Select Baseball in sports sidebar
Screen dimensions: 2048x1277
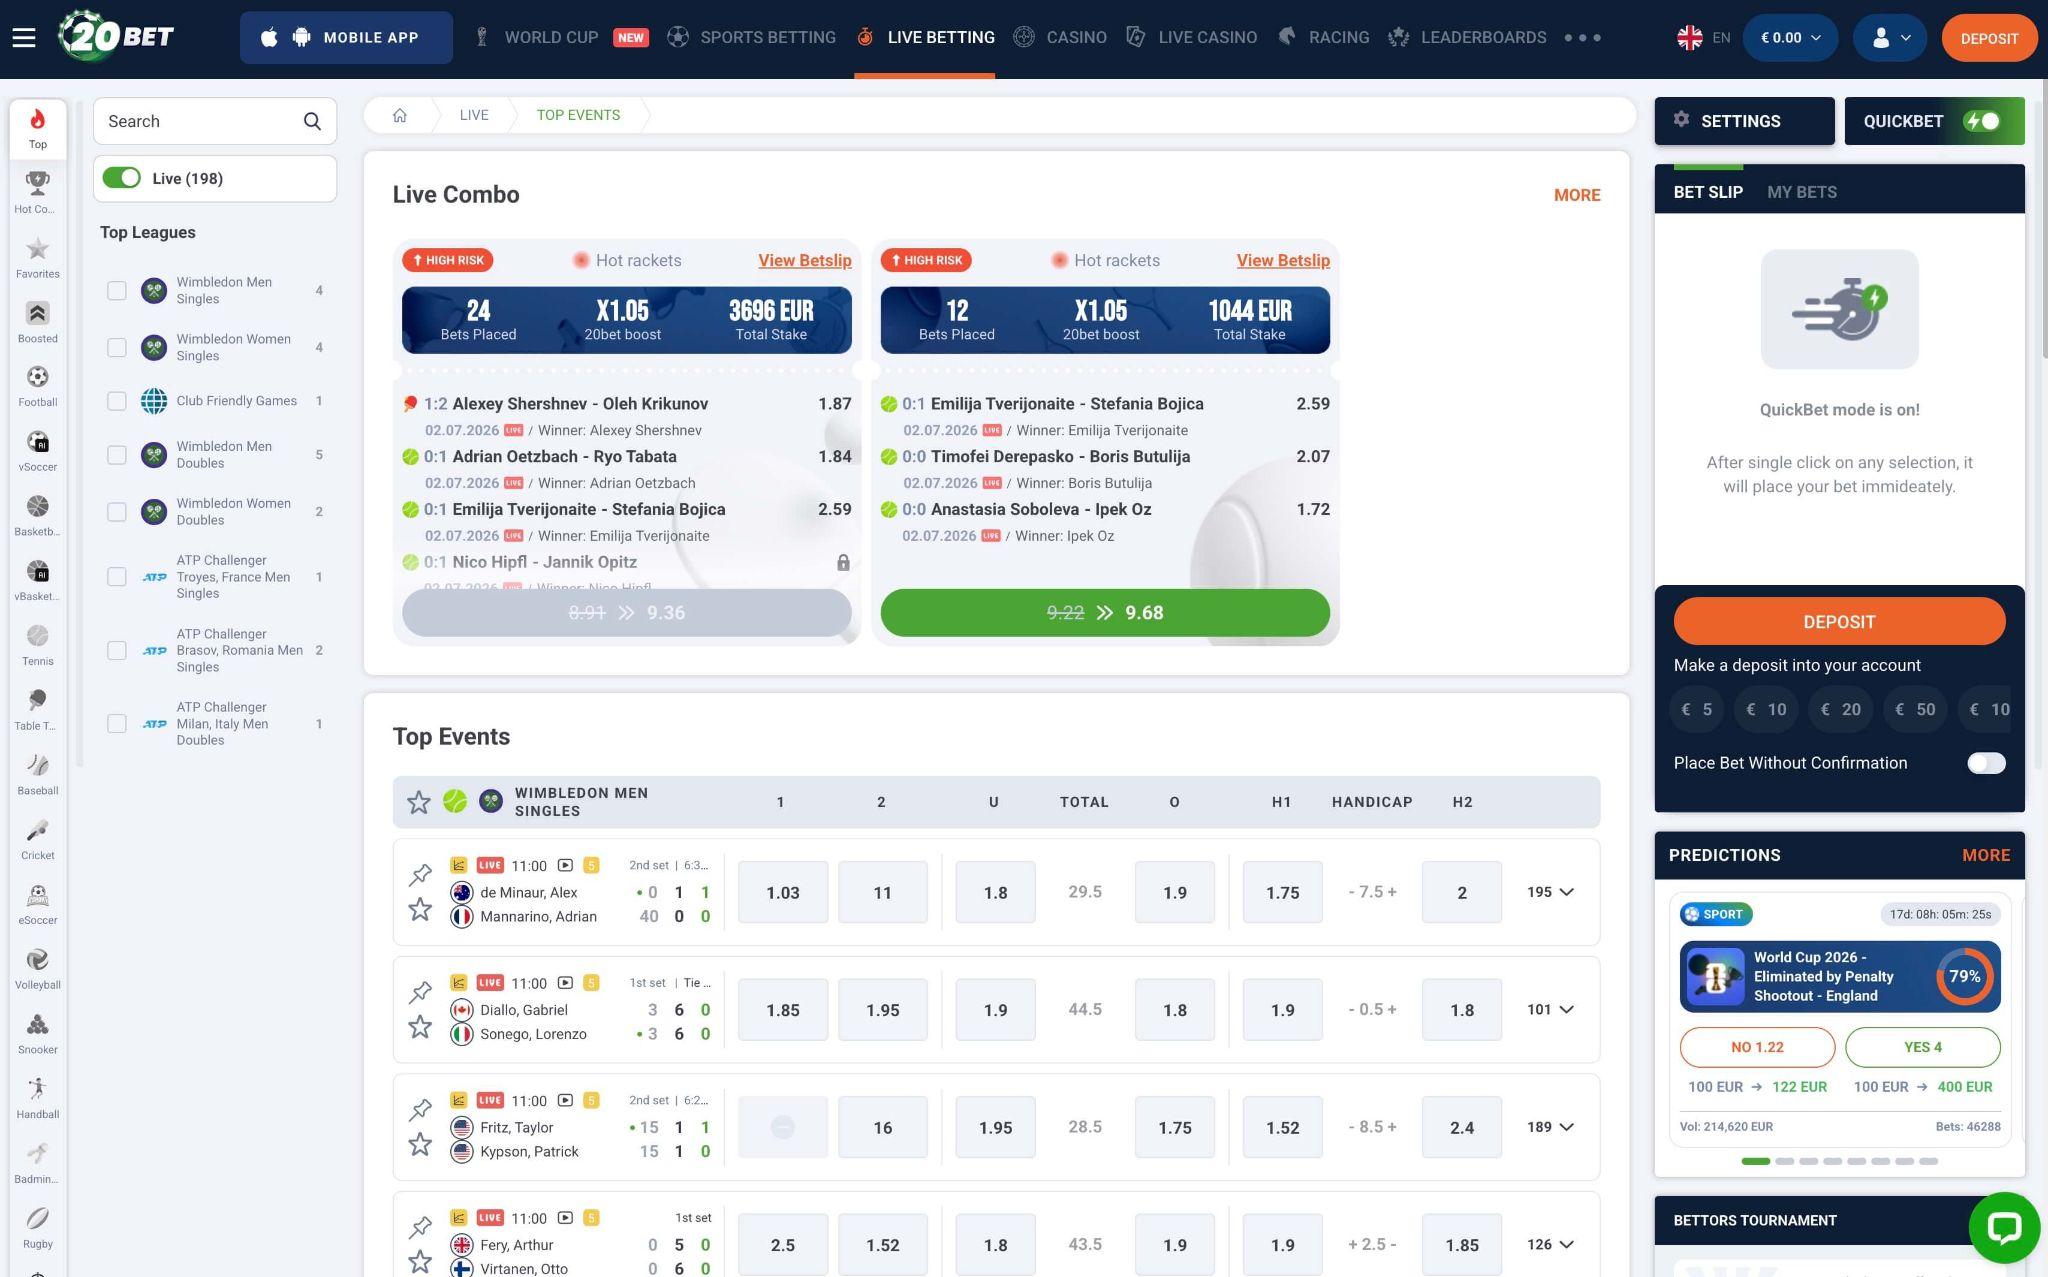38,775
